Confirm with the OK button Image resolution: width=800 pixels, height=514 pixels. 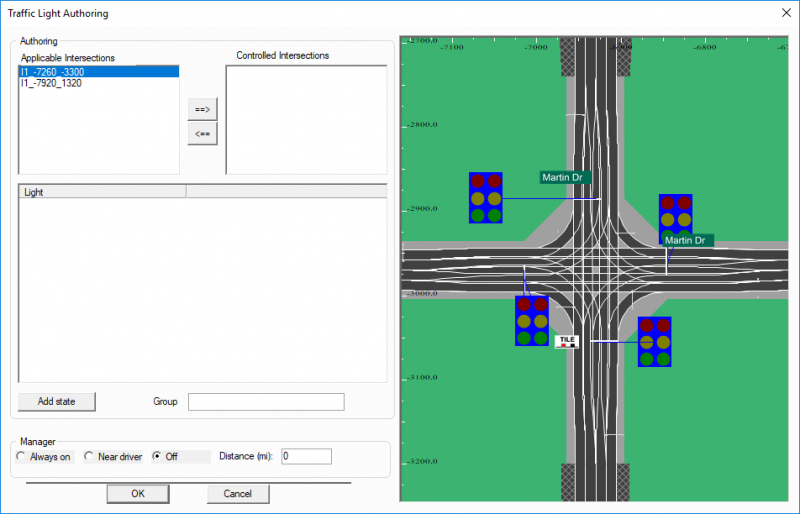point(138,493)
